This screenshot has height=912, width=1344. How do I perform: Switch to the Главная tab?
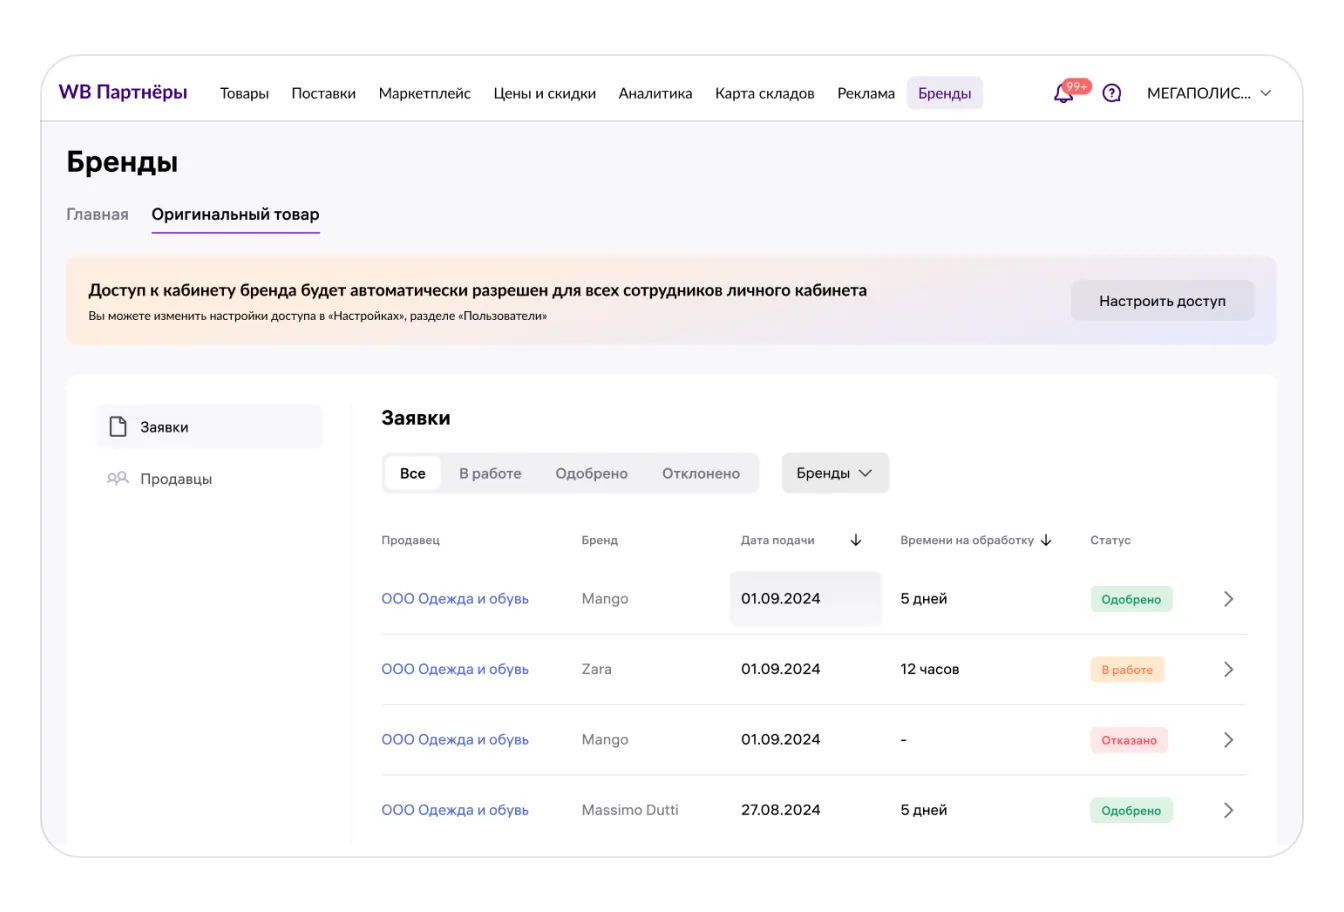[x=97, y=215]
